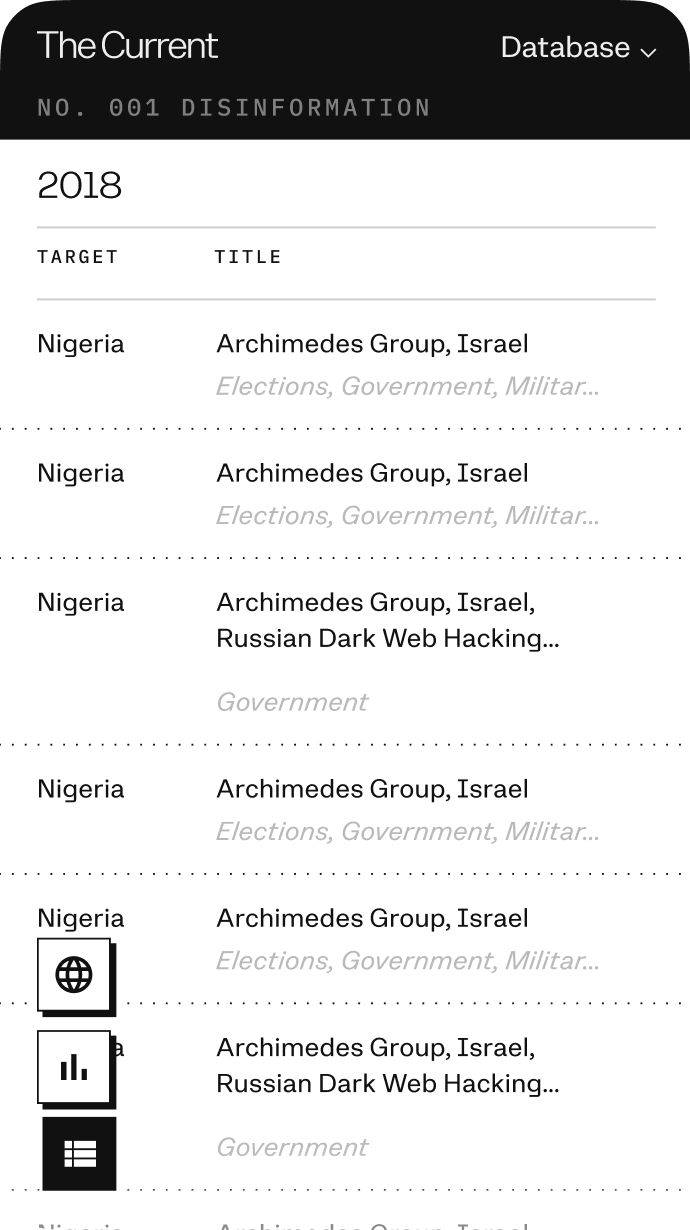690x1230 pixels.
Task: Click the first Government tag text
Action: click(x=292, y=702)
